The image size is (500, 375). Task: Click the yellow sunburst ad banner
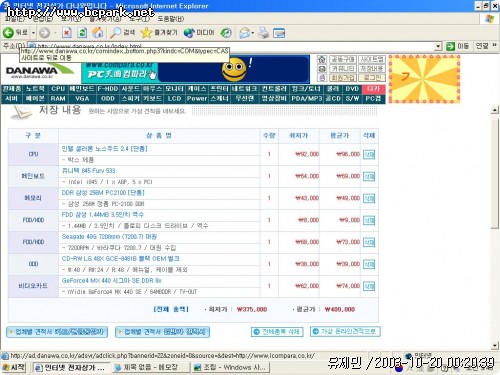coord(424,79)
